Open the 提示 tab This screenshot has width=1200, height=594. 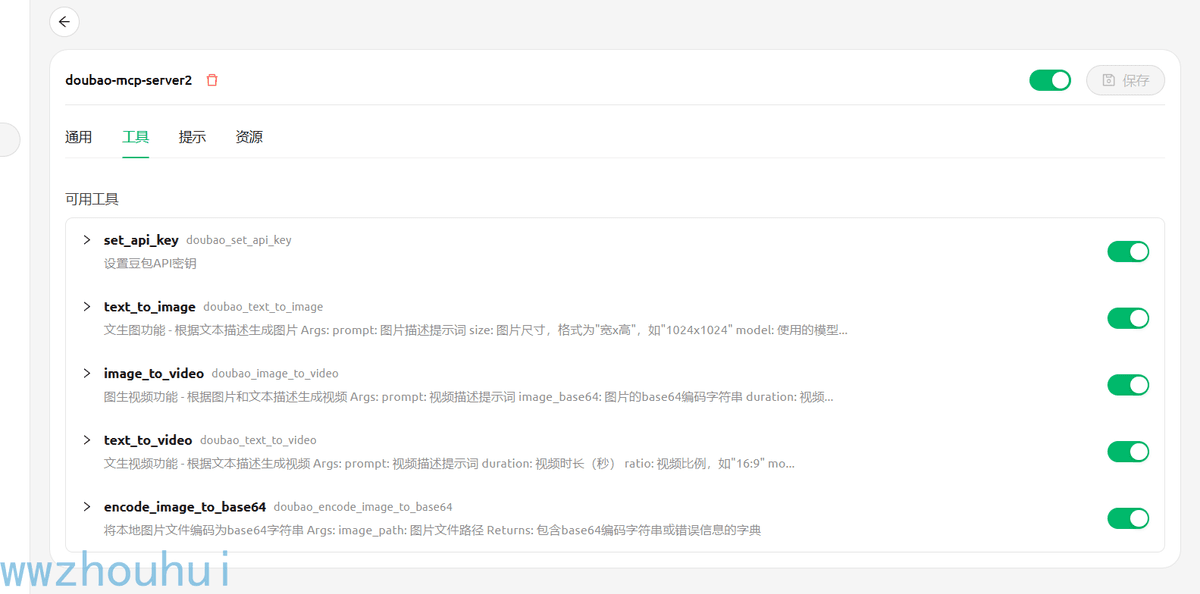pos(192,137)
